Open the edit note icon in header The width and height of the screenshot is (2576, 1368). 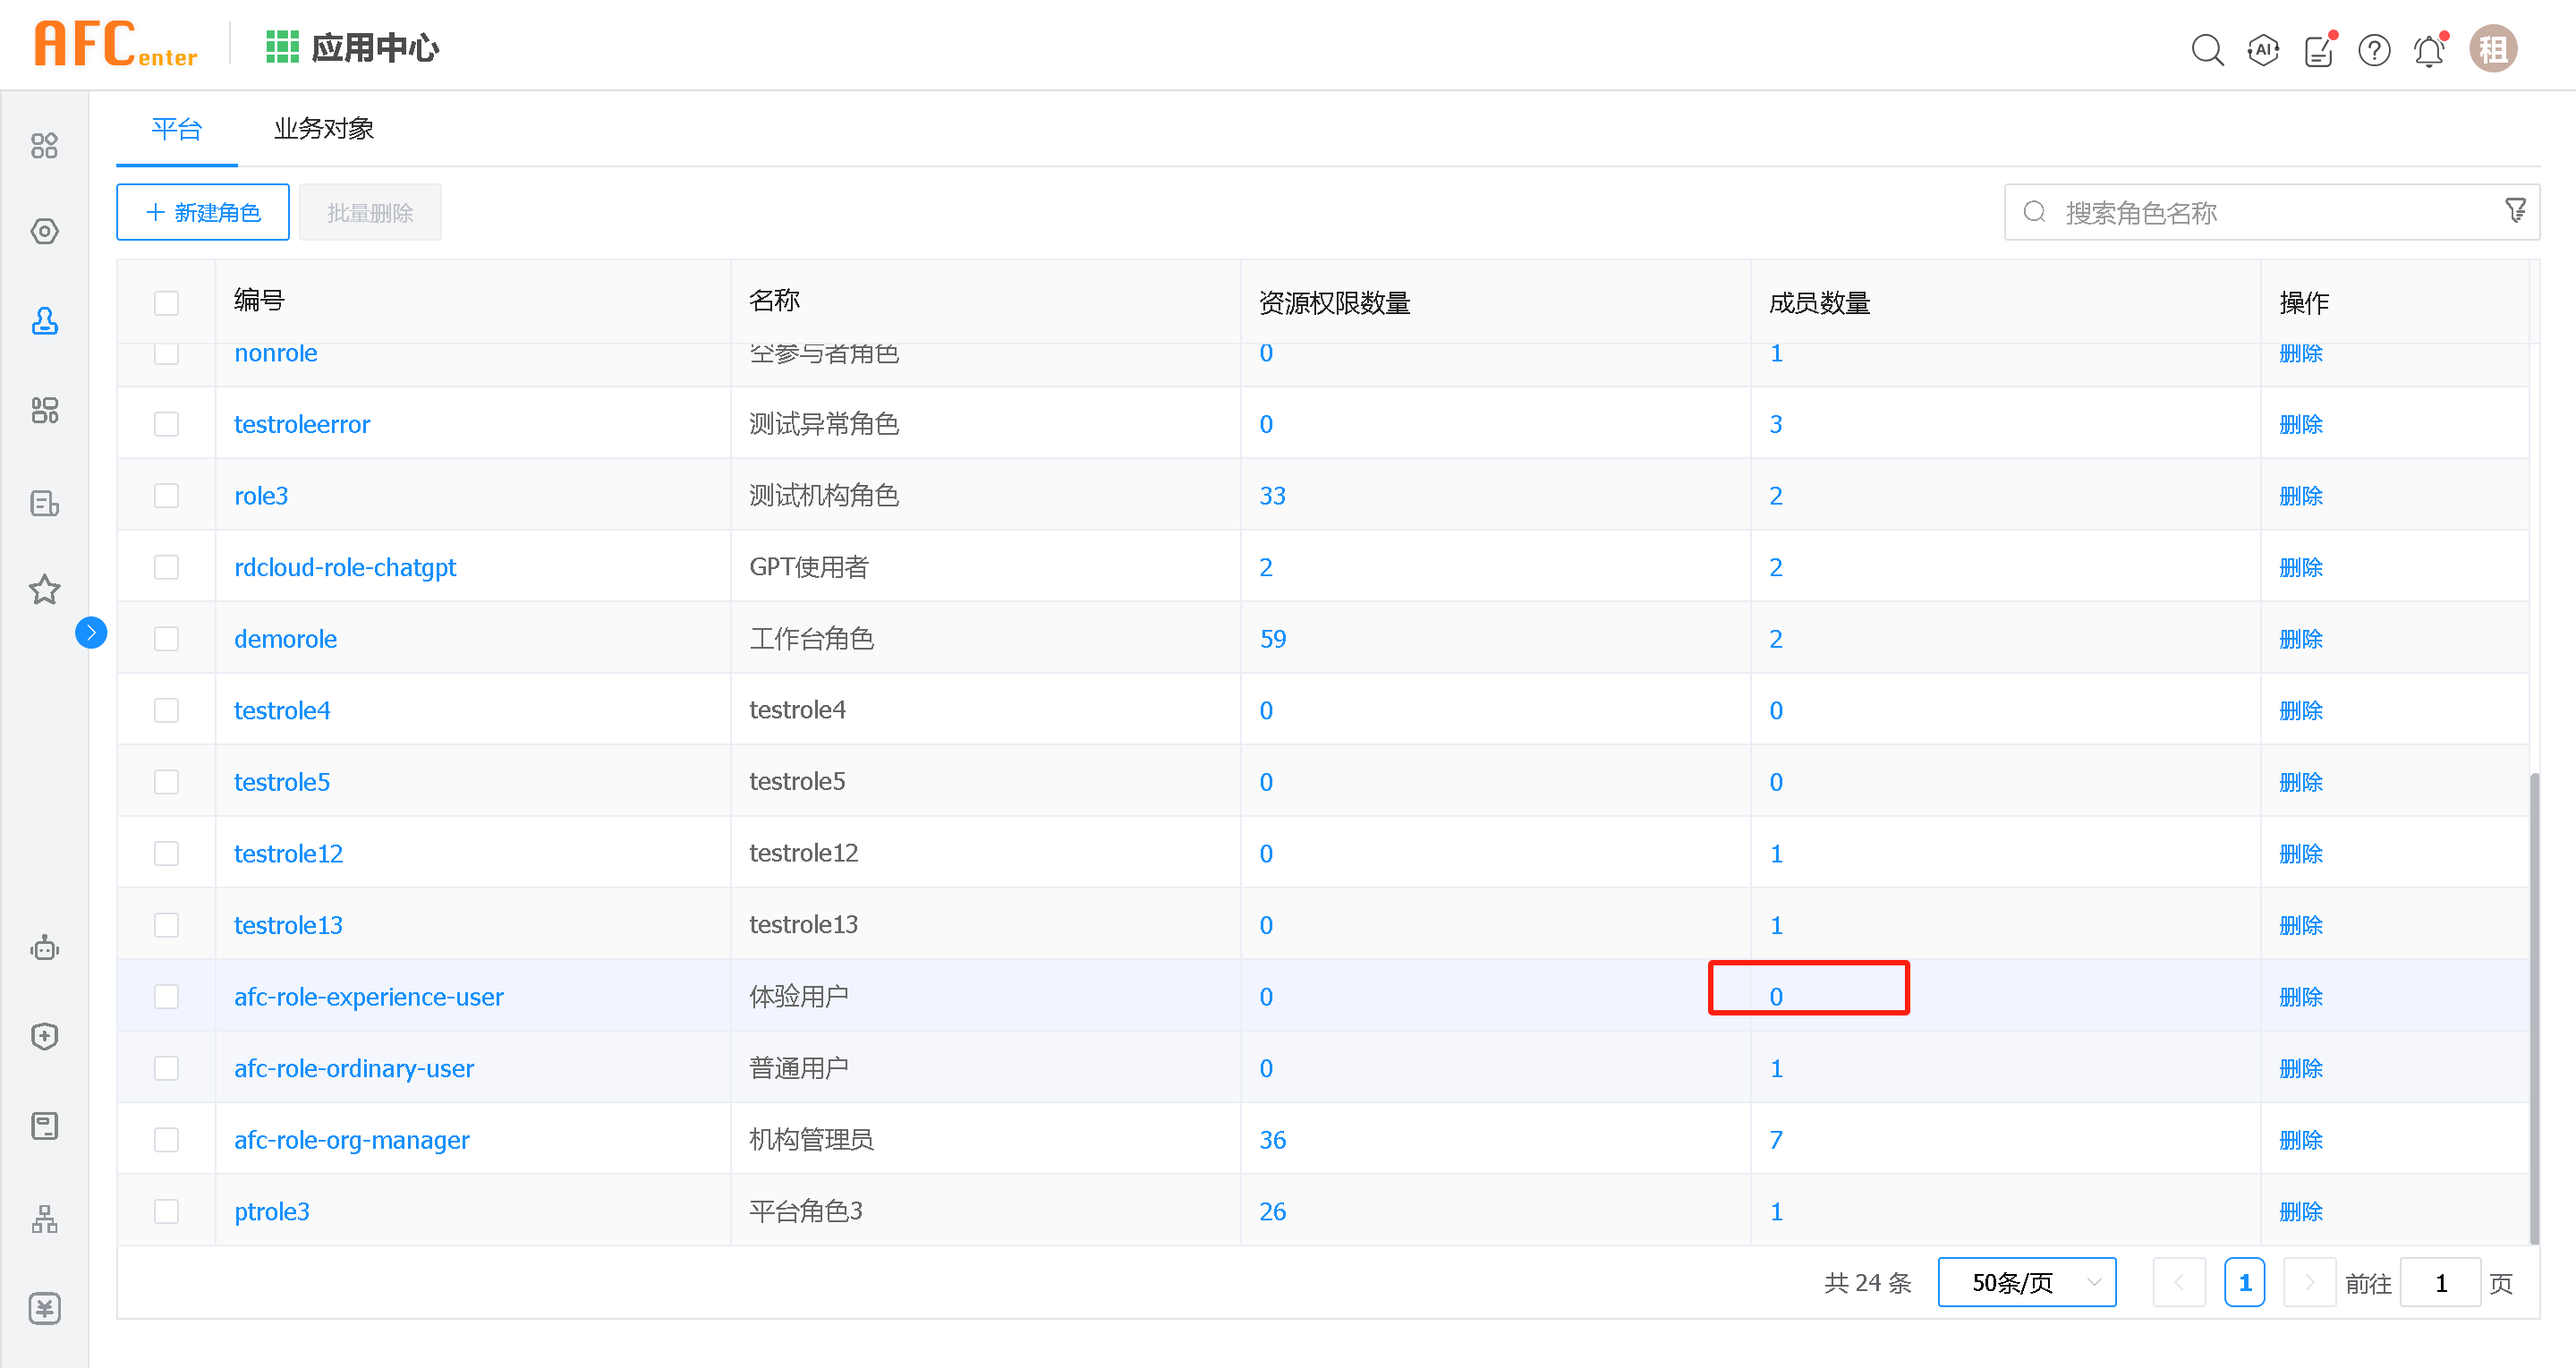coord(2318,51)
